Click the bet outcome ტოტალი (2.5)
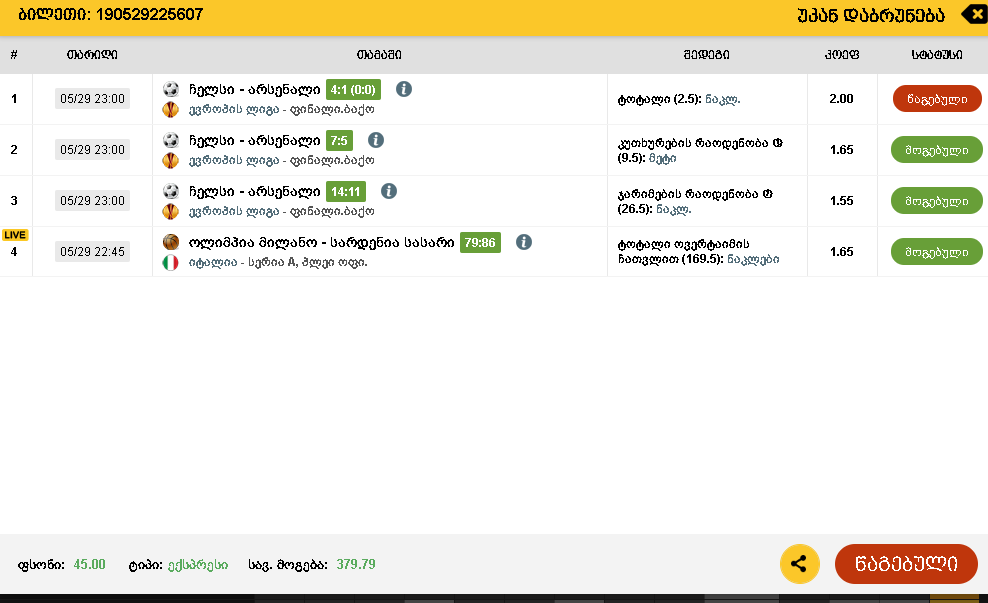This screenshot has width=988, height=603. (x=679, y=100)
